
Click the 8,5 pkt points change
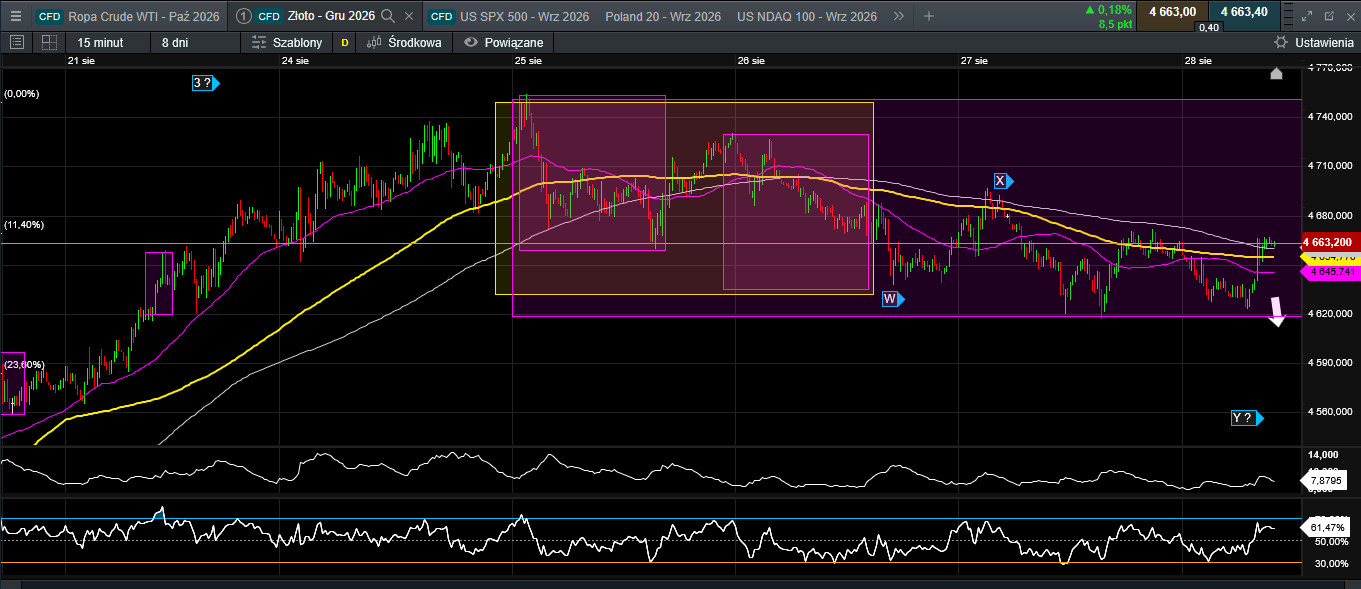pos(1113,23)
